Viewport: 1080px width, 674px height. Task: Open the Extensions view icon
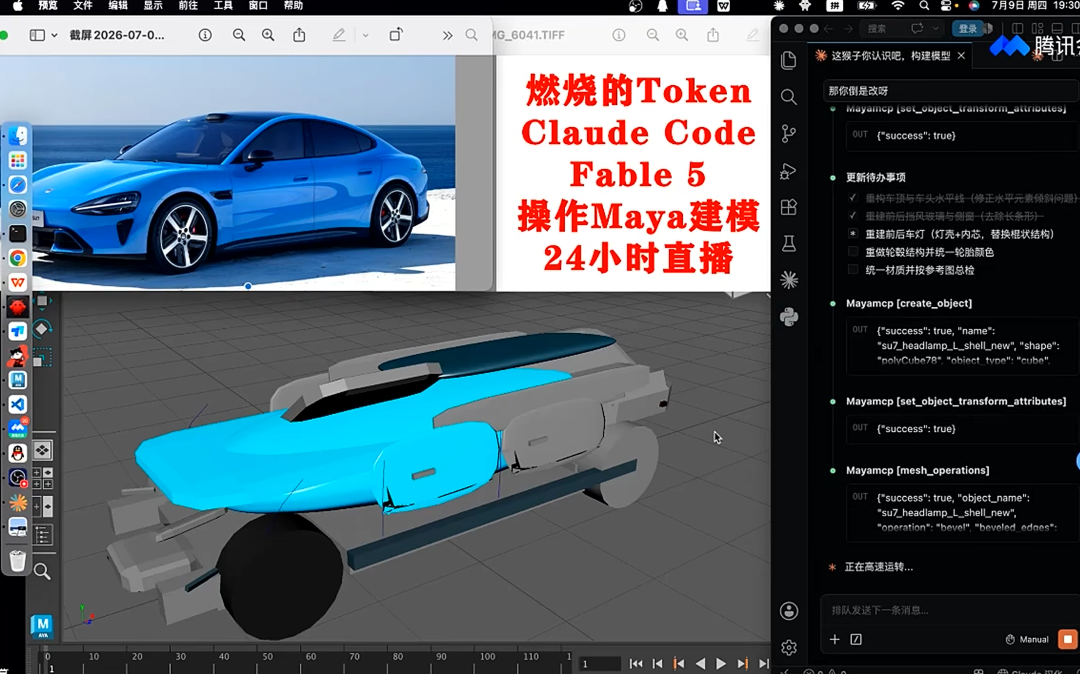[x=789, y=207]
